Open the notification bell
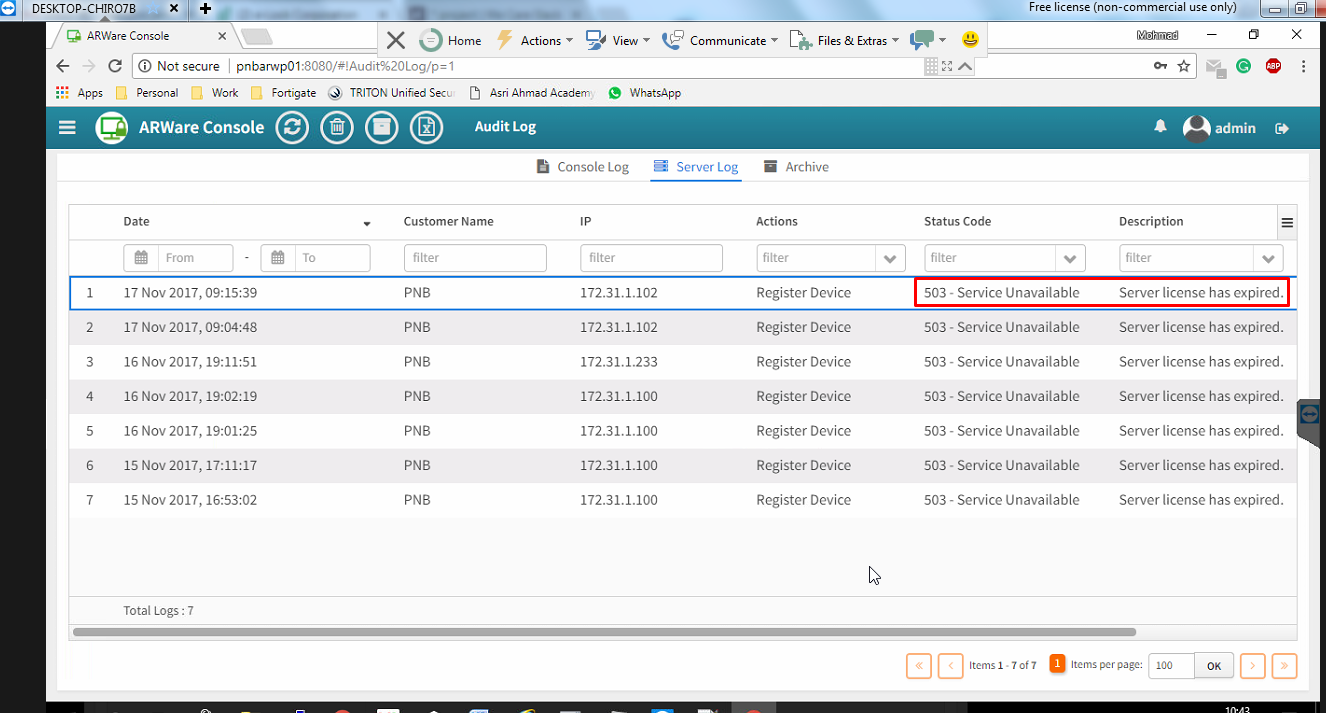 pos(1161,127)
